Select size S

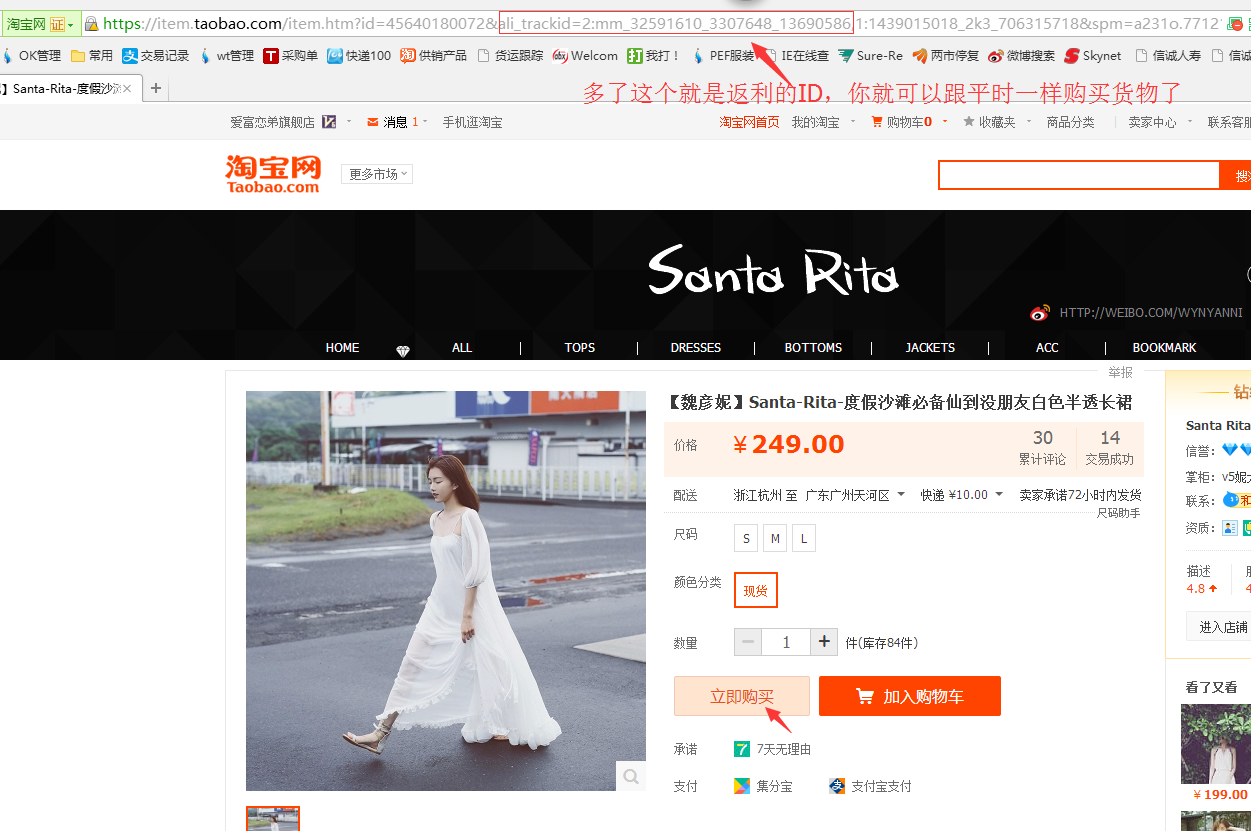click(745, 539)
